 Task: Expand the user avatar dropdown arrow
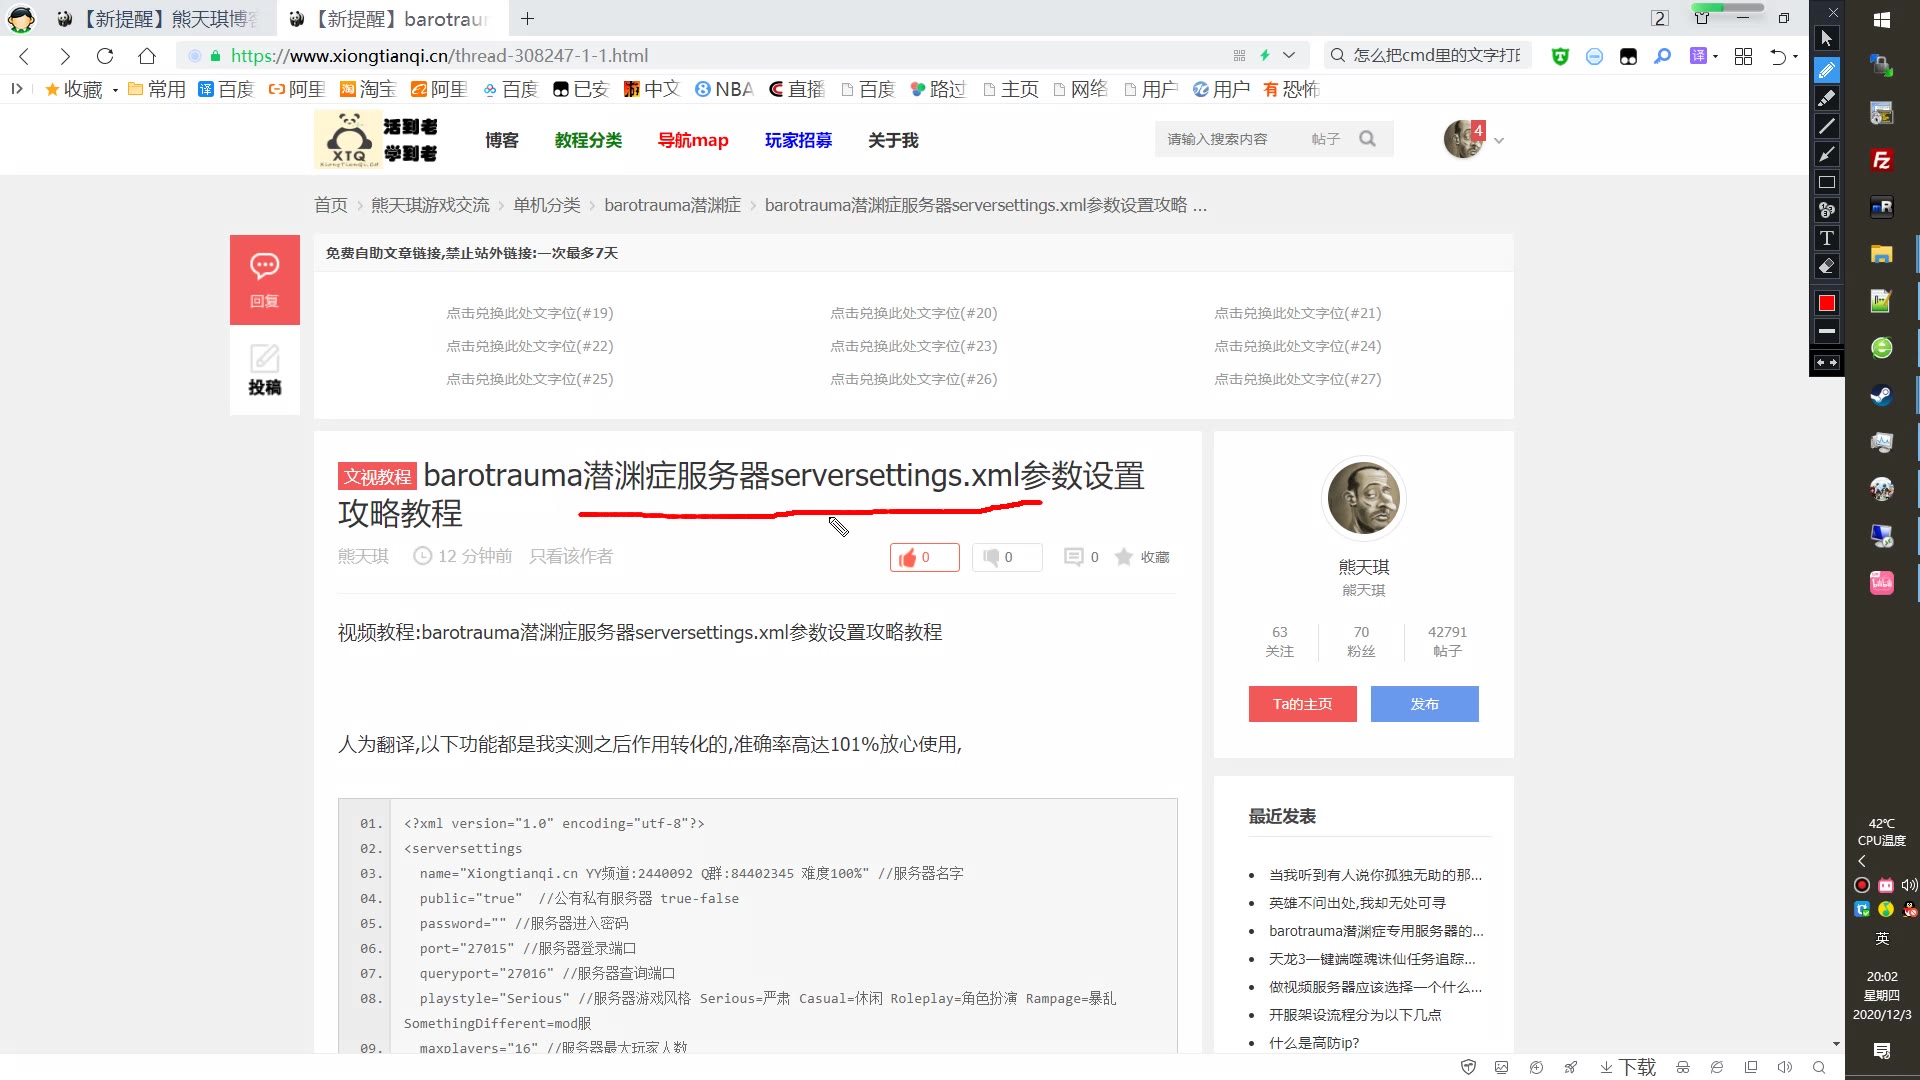point(1498,141)
